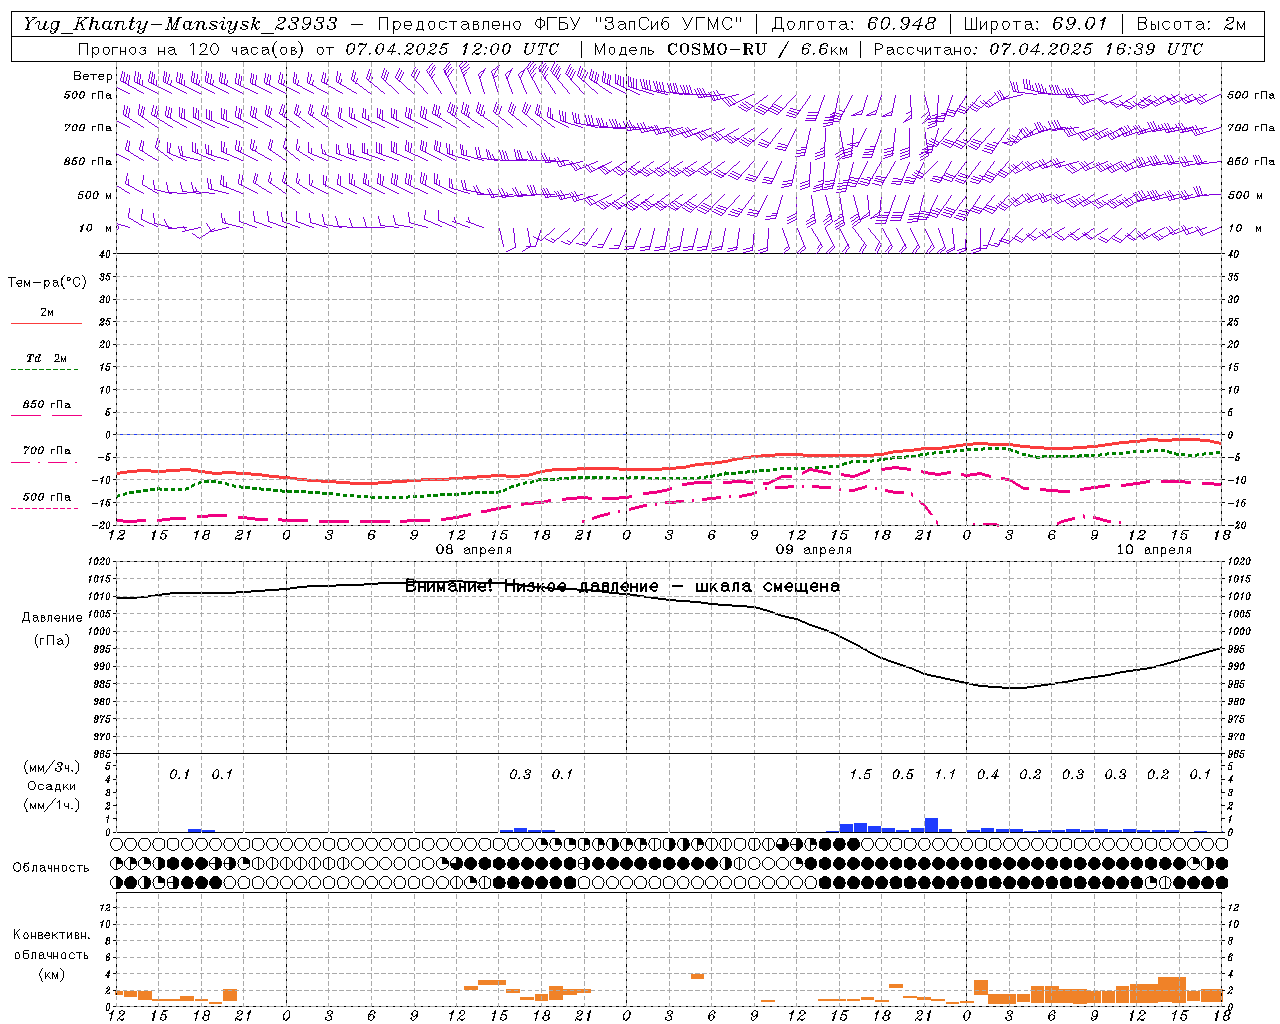This screenshot has height=1024, width=1280.
Task: Click the Широта: 69.01 value
Action: 1035,24
